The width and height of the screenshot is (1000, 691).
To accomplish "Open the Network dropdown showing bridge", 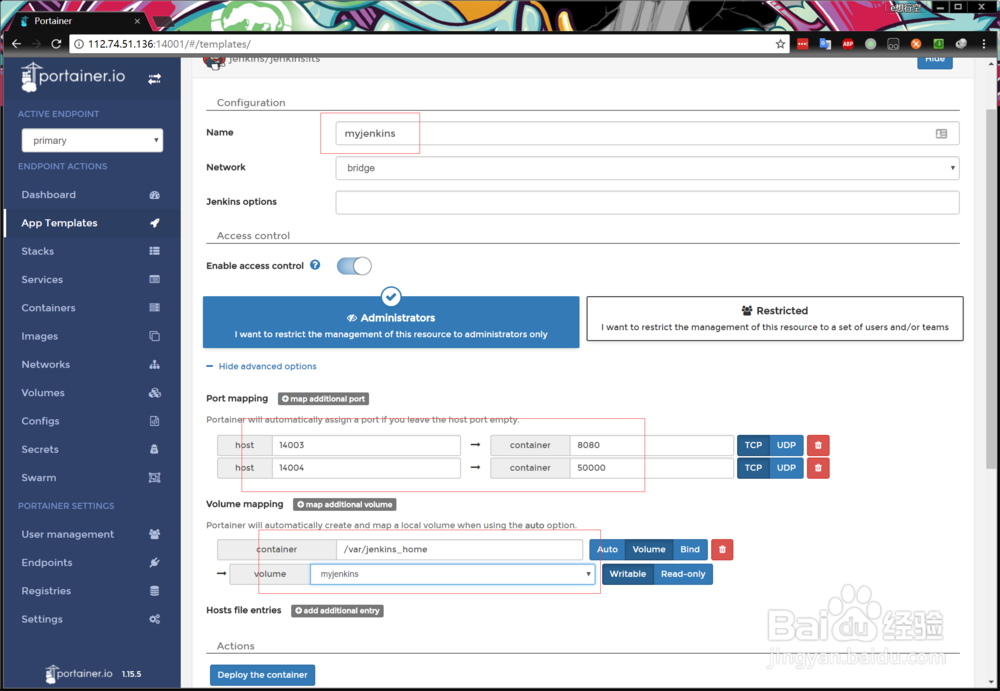I will [x=647, y=167].
